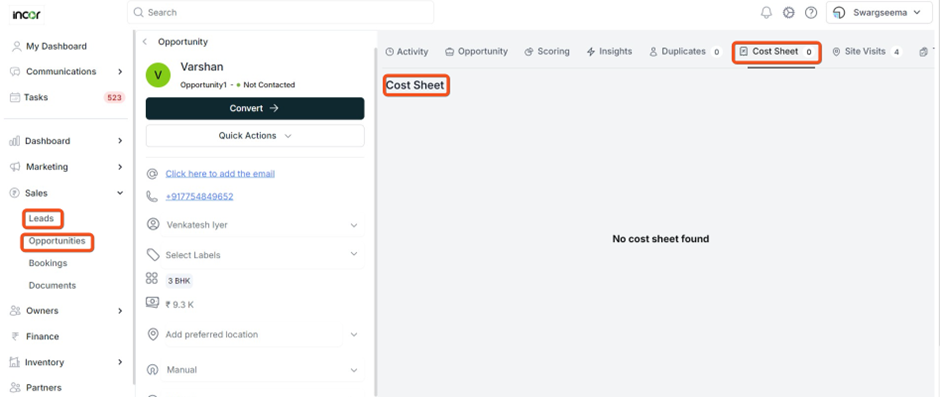The height and width of the screenshot is (397, 940).
Task: Click the source icon beside Manual
Action: pos(153,369)
